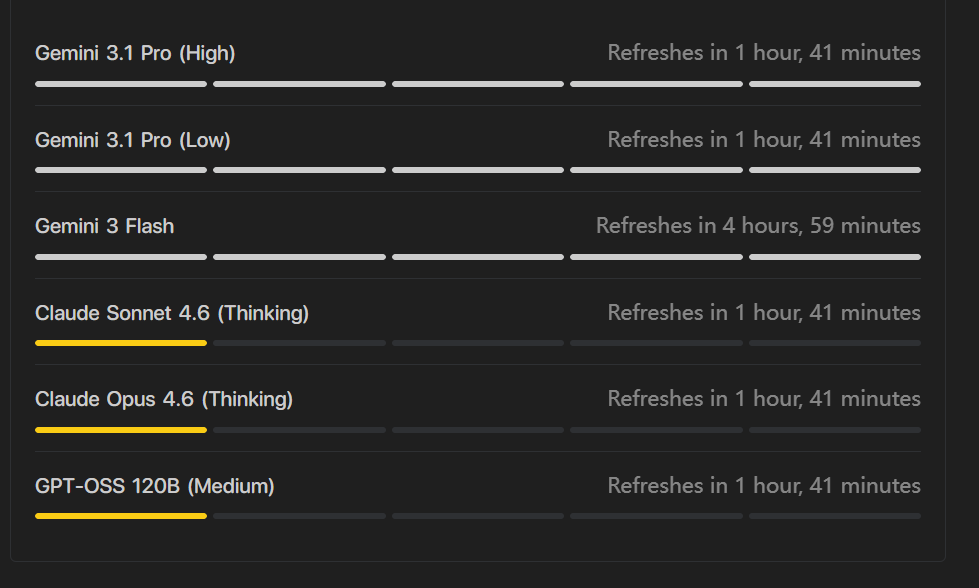
Task: Click the last quota segment under Gemini 3 Flash
Action: [x=835, y=257]
